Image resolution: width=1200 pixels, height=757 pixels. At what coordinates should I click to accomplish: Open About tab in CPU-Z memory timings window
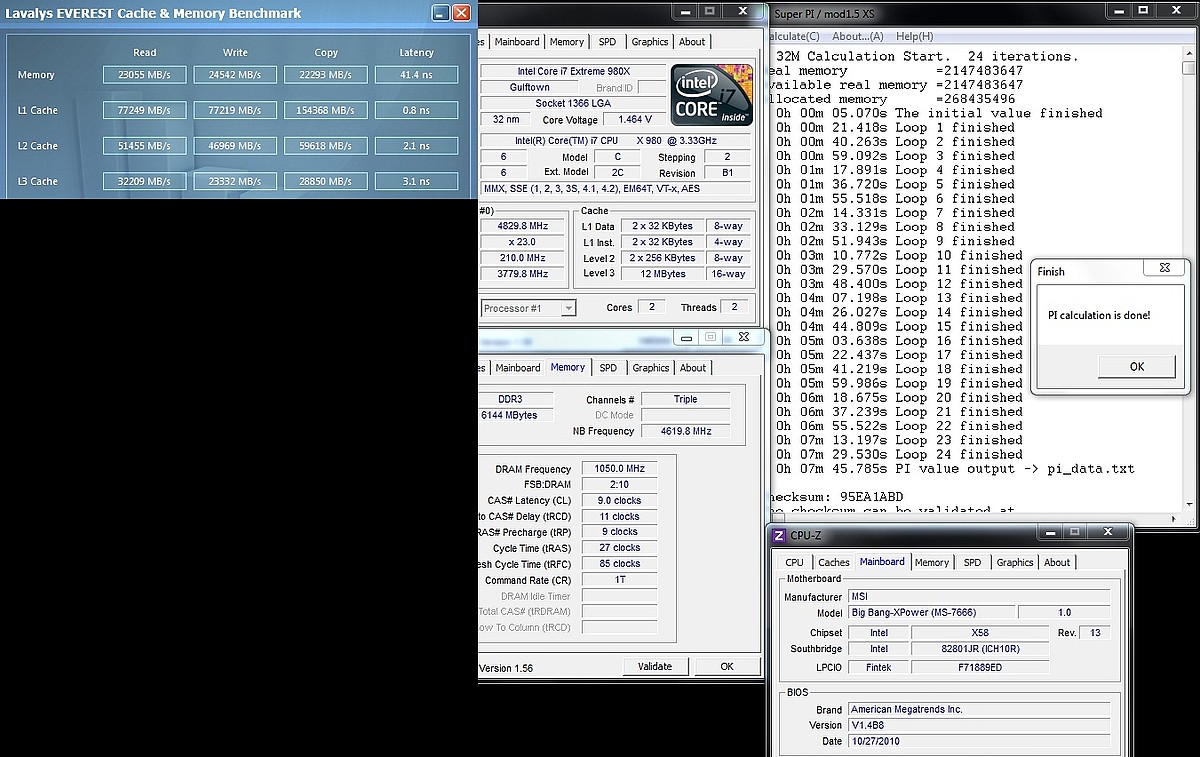693,368
